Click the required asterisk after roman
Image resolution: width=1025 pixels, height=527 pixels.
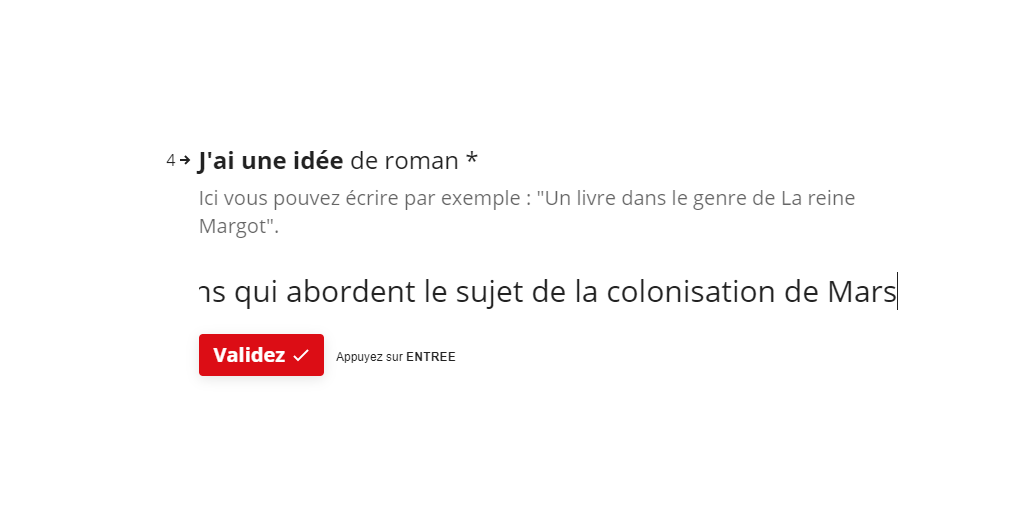pos(472,158)
